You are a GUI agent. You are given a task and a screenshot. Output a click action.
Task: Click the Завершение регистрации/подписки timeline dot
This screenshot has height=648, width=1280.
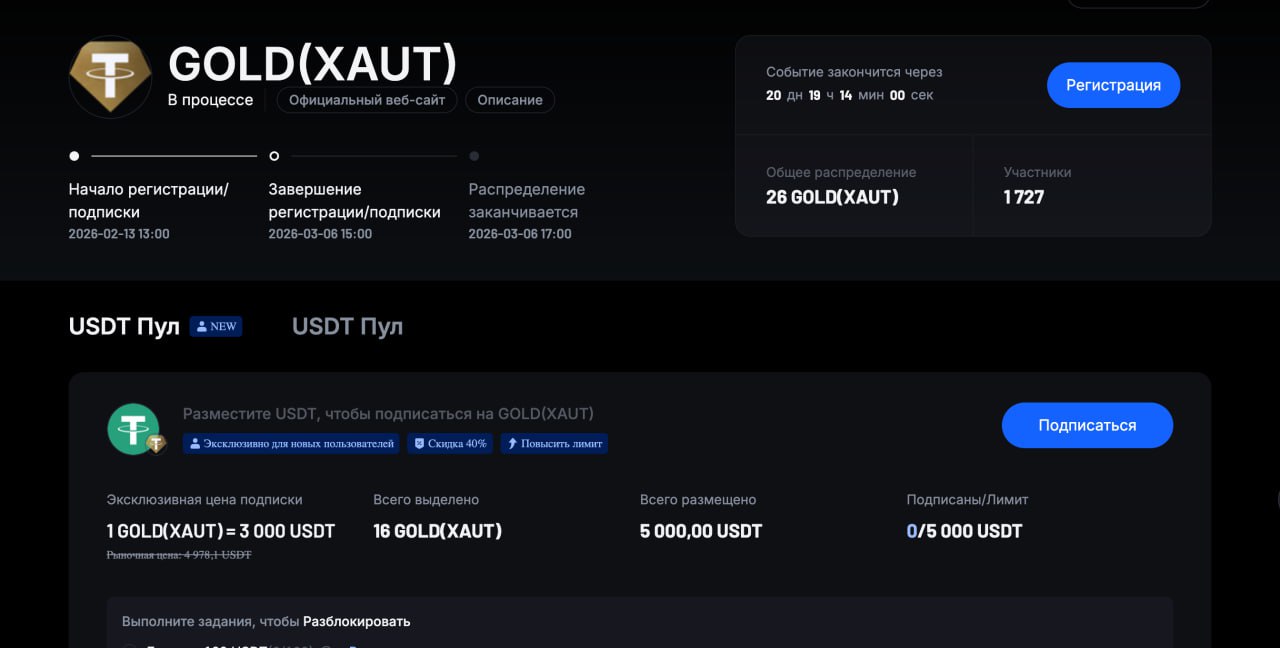click(274, 156)
